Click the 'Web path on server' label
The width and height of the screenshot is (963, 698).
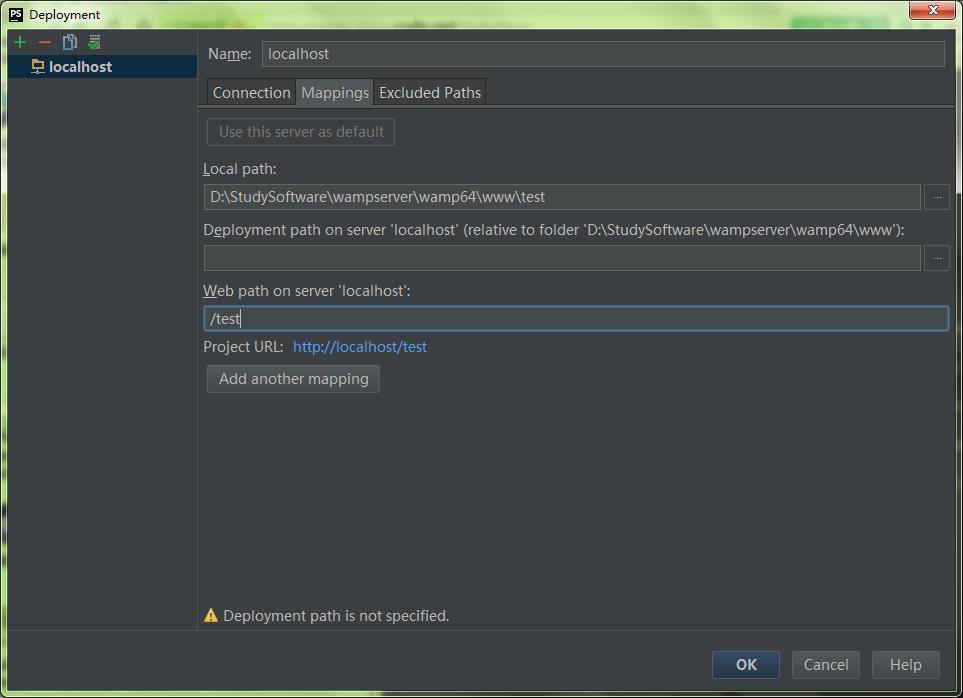(306, 290)
